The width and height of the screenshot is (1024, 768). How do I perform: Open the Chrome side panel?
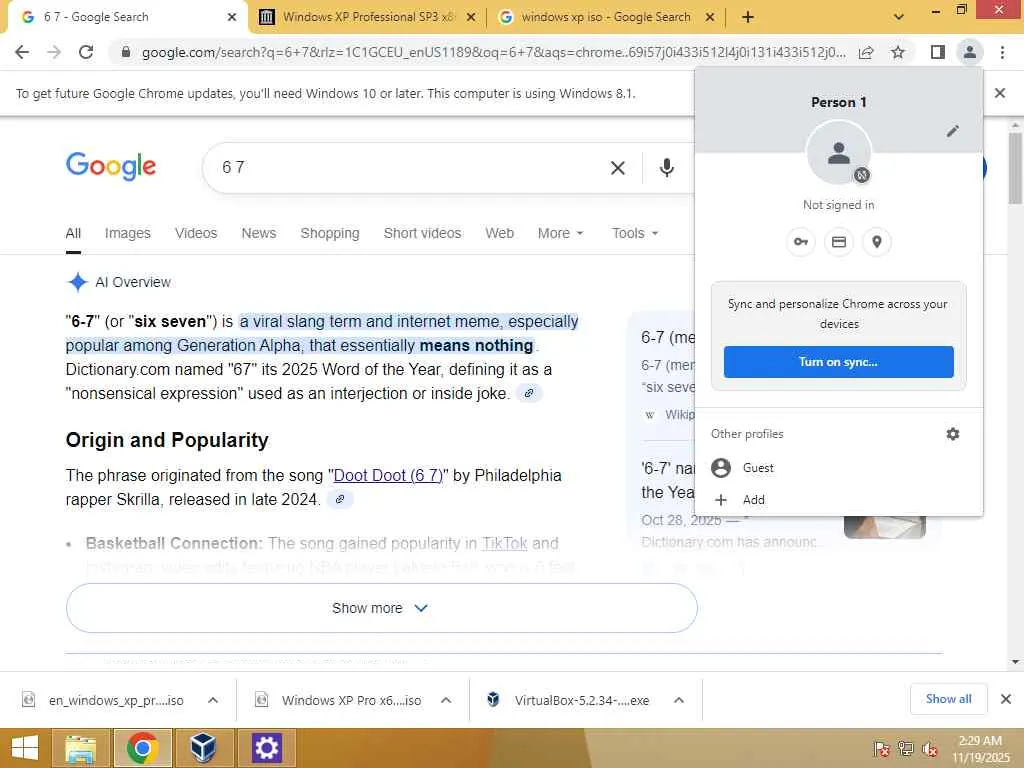938,52
